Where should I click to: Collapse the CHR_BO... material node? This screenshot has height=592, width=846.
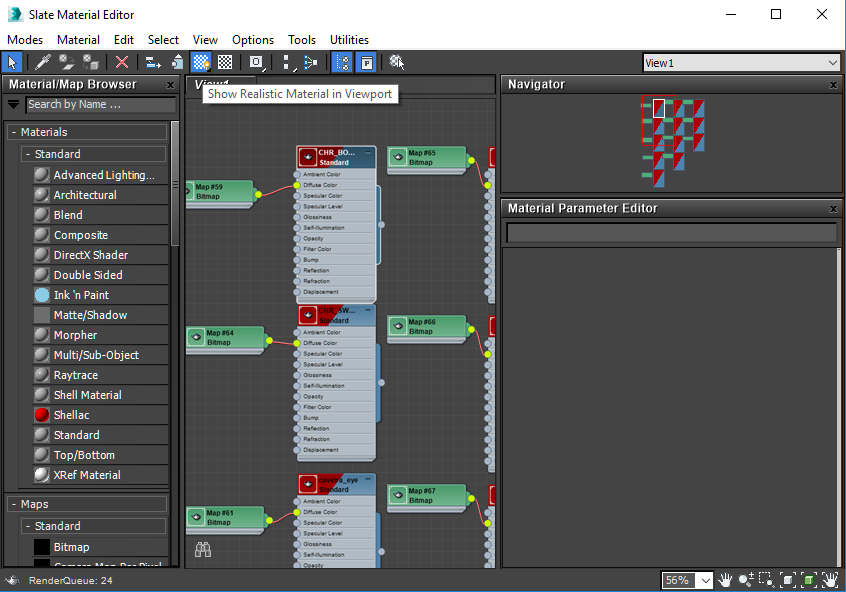pos(368,153)
